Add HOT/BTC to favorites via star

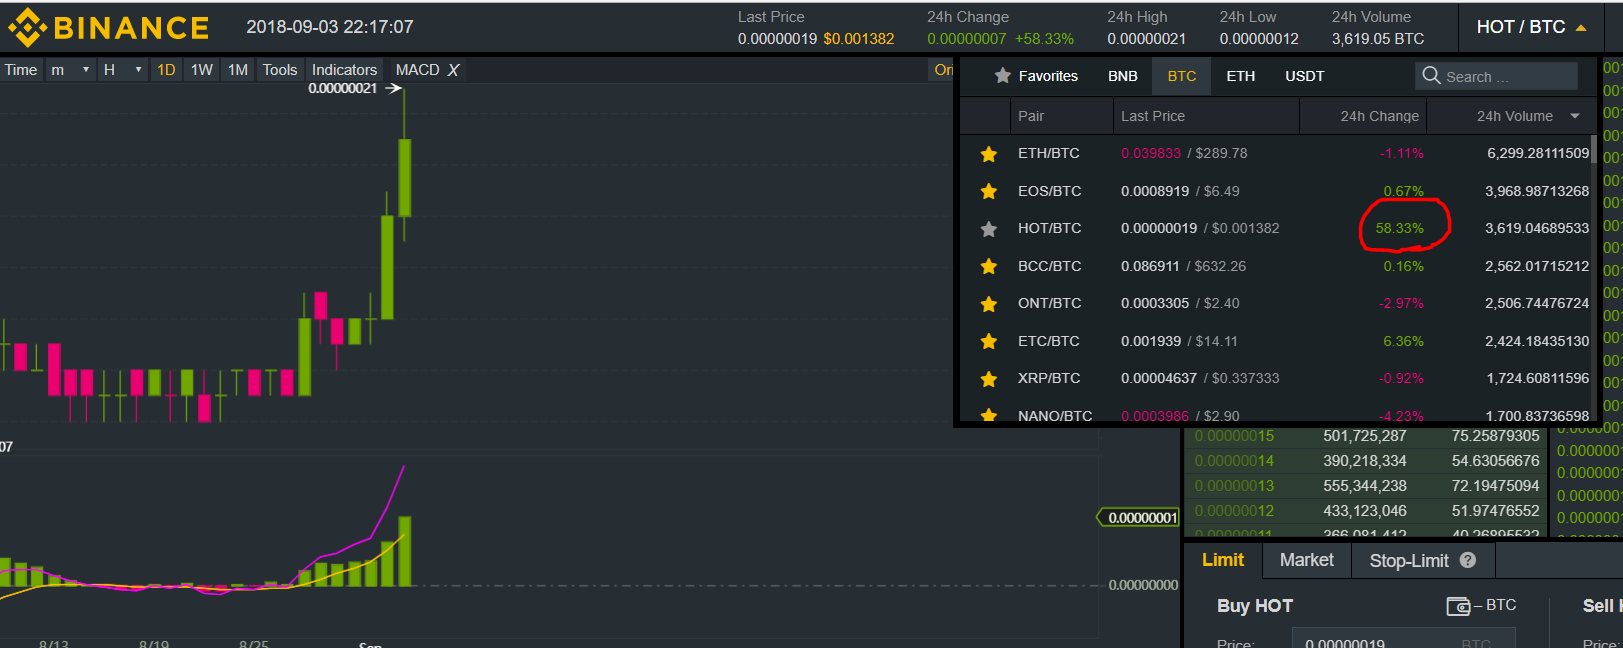[x=989, y=229]
